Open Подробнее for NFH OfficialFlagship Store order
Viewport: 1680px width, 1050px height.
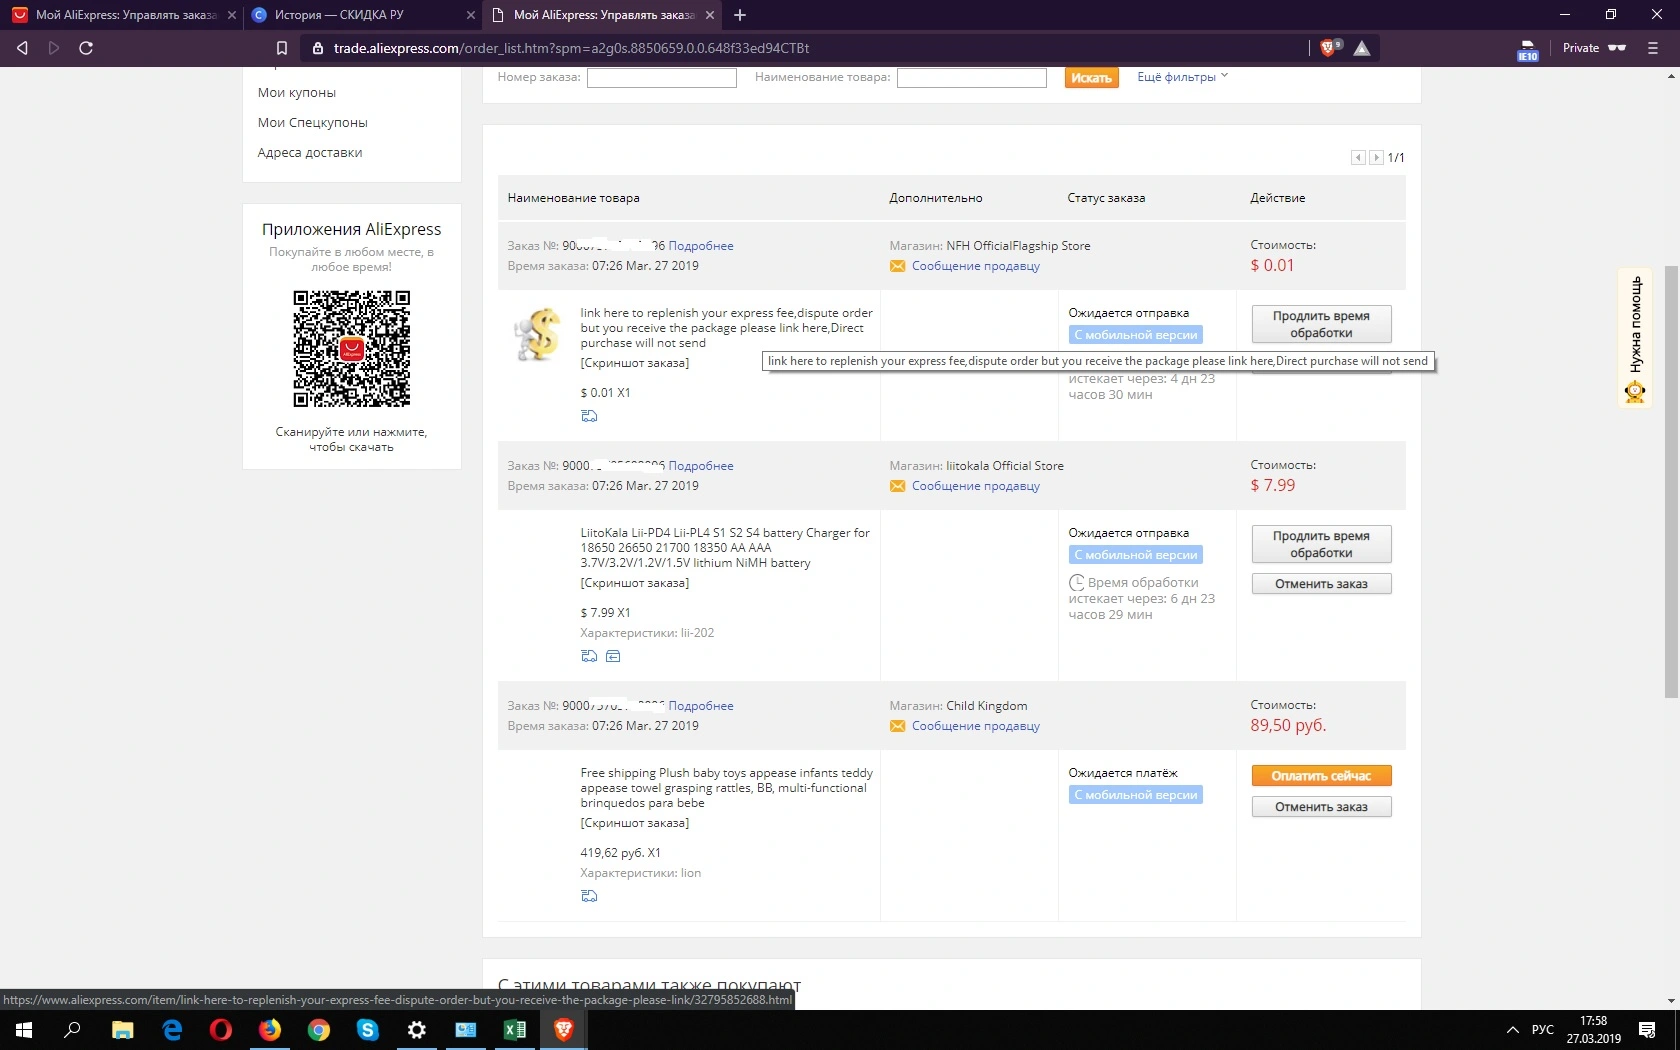pos(701,246)
